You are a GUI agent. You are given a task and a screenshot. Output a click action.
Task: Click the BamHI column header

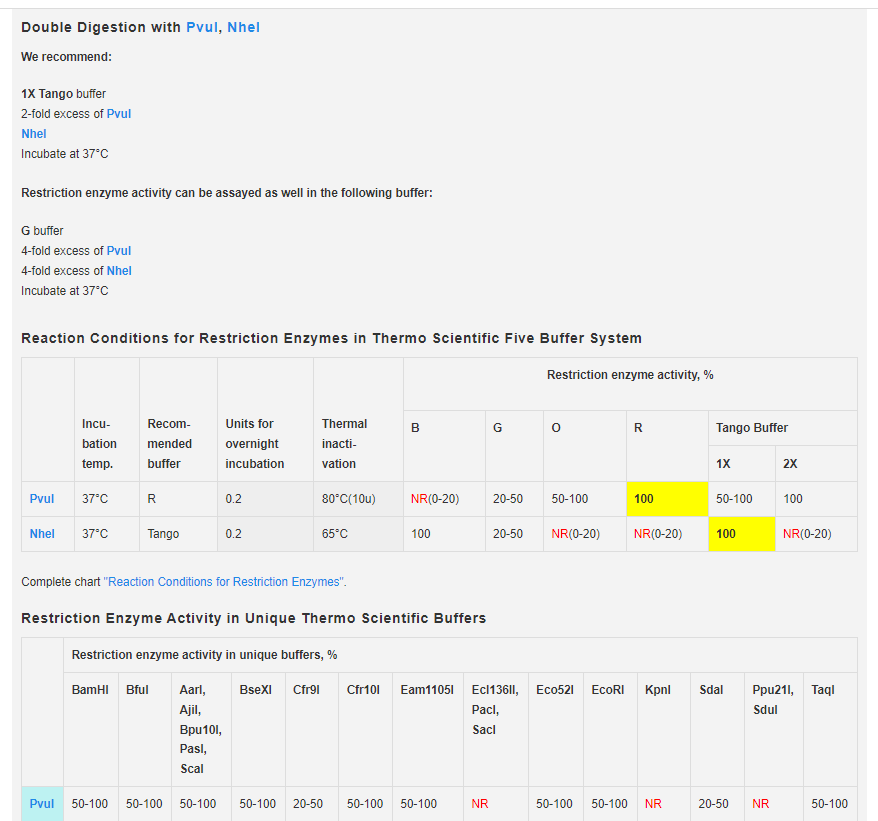click(x=90, y=689)
